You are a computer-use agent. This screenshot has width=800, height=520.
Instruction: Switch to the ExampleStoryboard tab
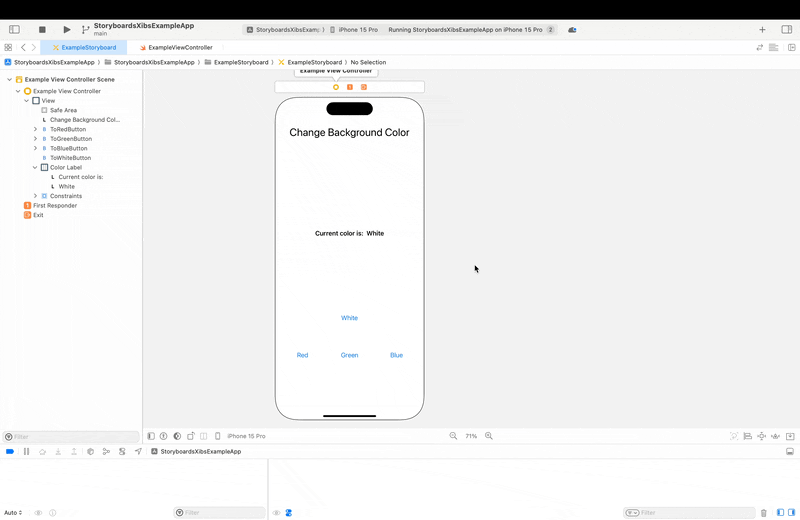pos(84,47)
